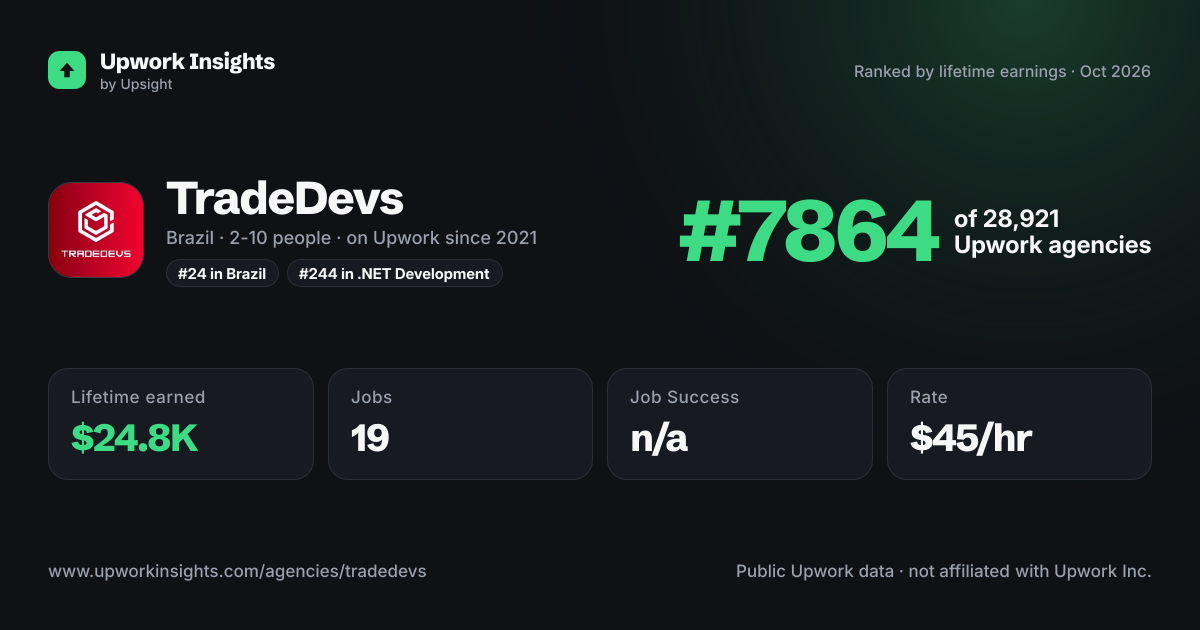The height and width of the screenshot is (630, 1200).
Task: Select the "#244 in .NET Development" badge
Action: pos(394,273)
